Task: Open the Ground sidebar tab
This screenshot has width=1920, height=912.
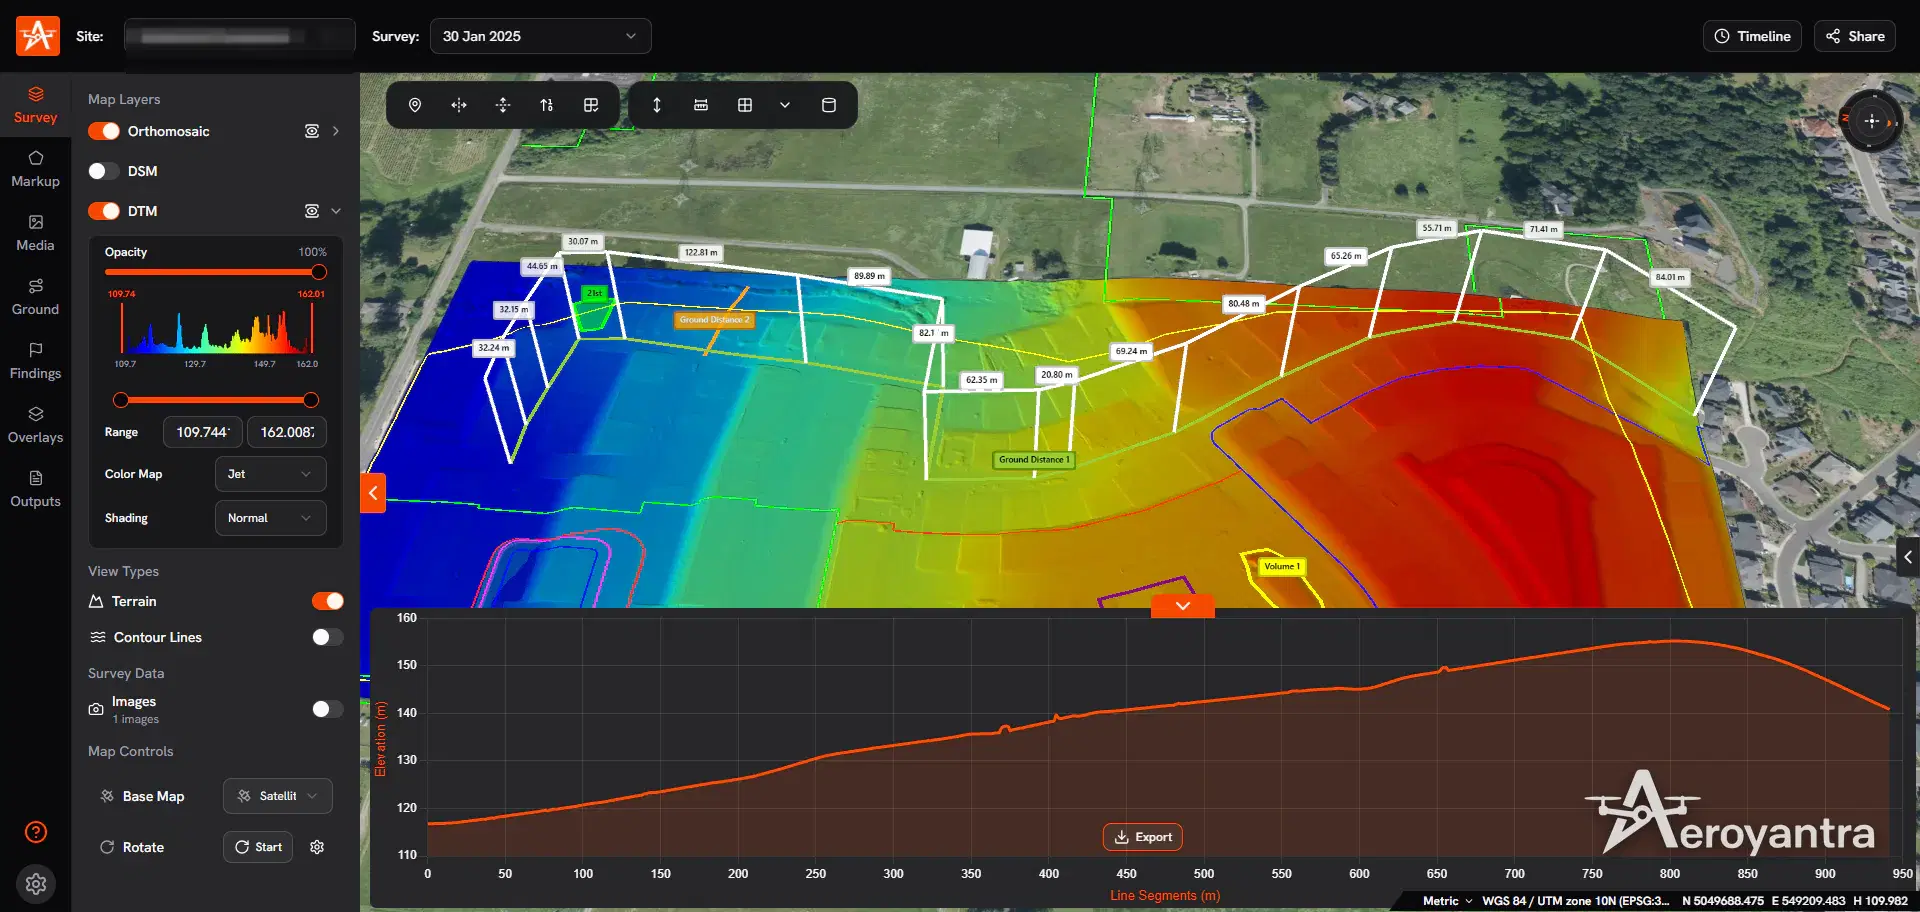Action: [x=36, y=297]
